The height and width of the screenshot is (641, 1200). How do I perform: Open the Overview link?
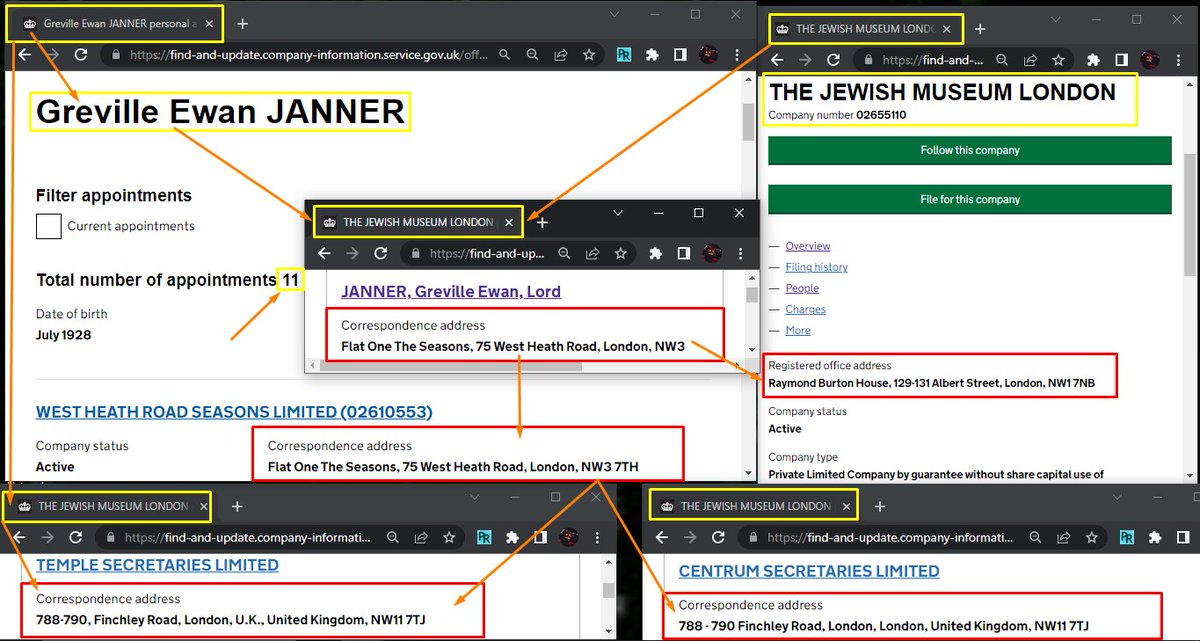point(808,246)
